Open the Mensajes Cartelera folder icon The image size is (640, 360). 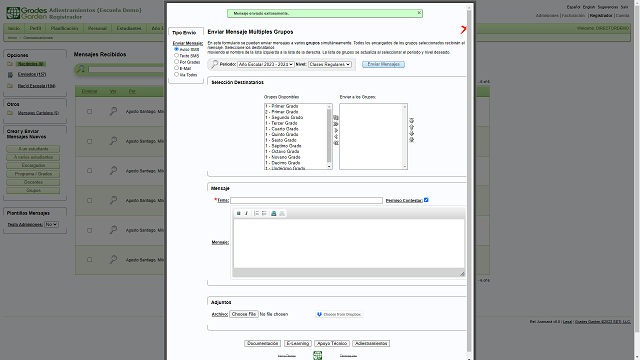point(10,113)
